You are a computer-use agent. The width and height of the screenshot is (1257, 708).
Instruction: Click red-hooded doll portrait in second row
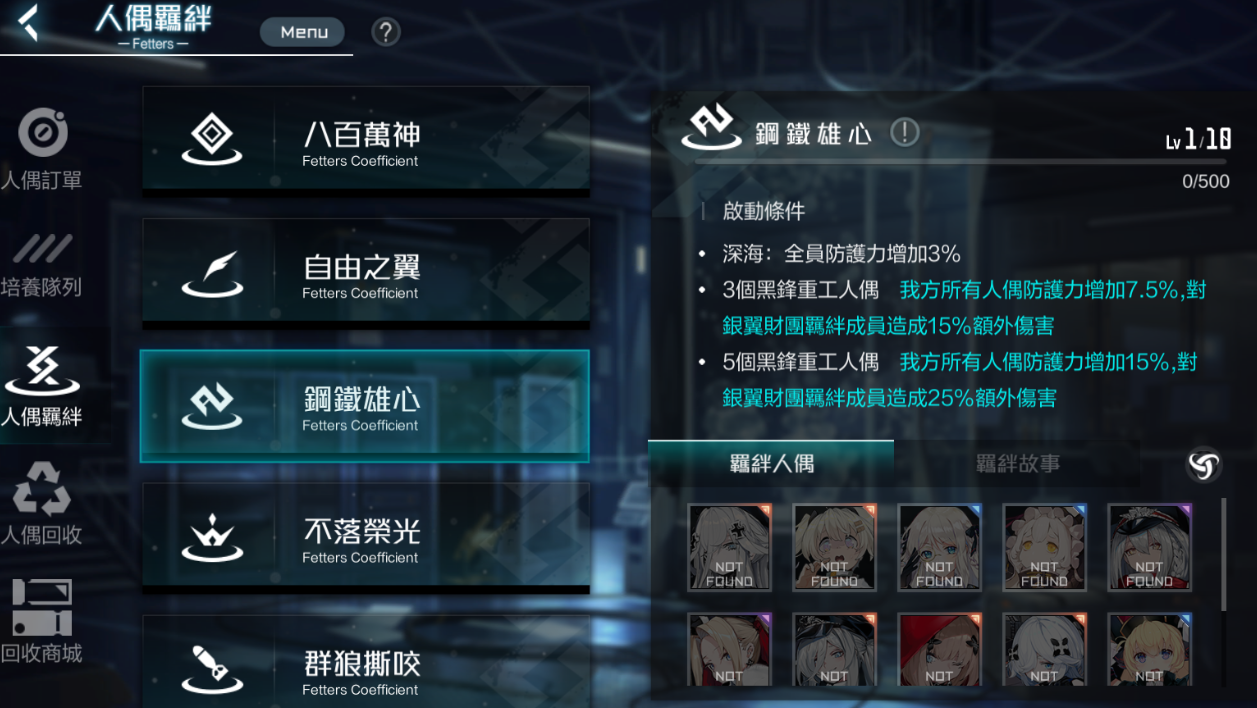[x=939, y=650]
